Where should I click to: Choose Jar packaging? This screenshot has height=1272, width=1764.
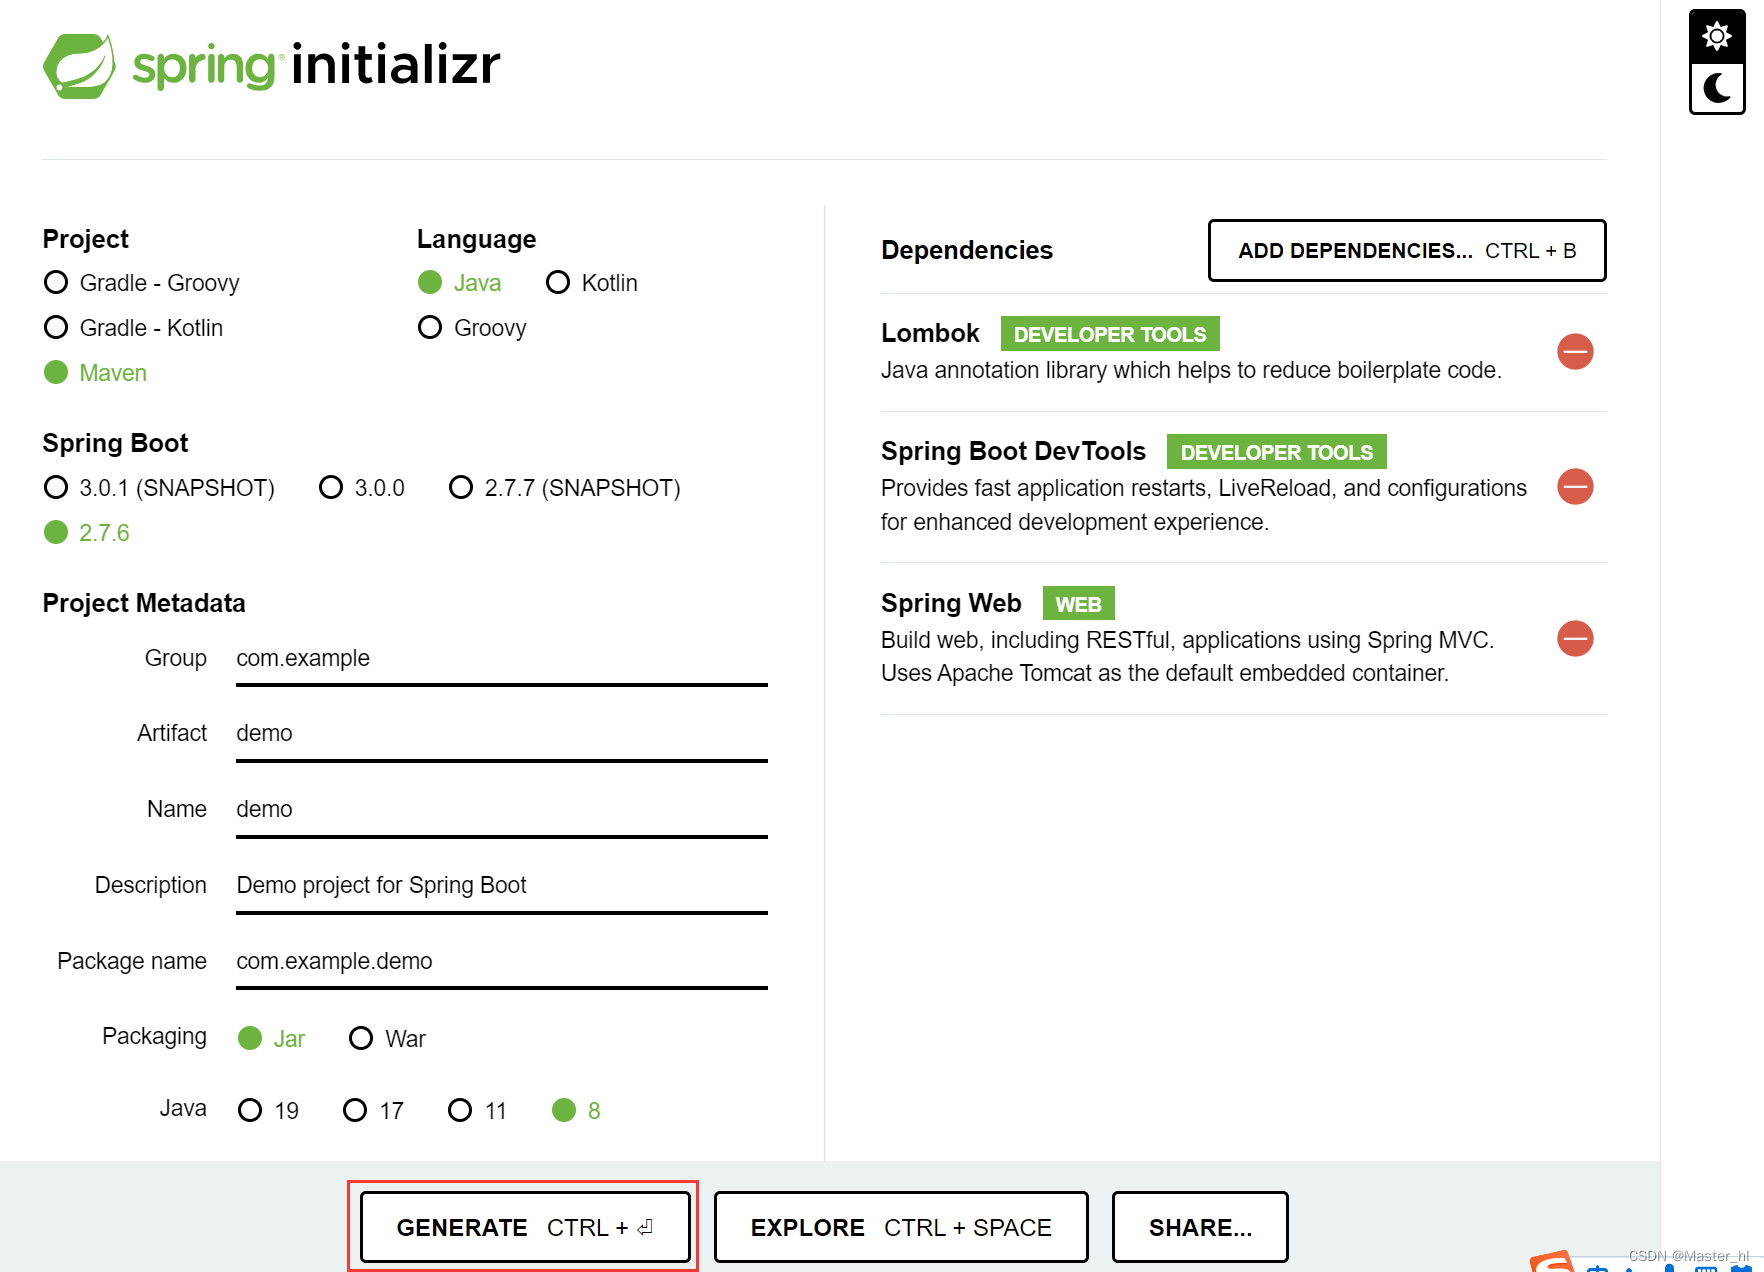(x=272, y=1039)
